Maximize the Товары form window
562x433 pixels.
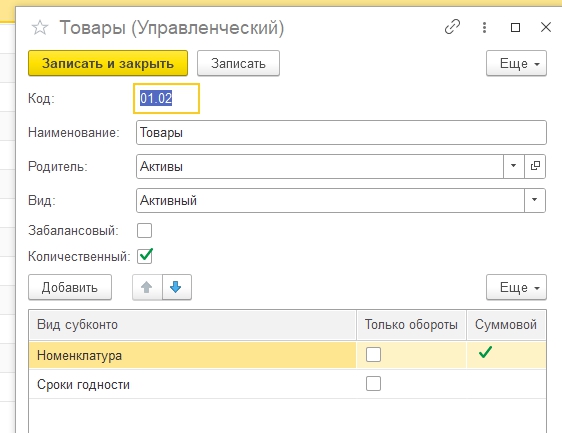(x=515, y=27)
